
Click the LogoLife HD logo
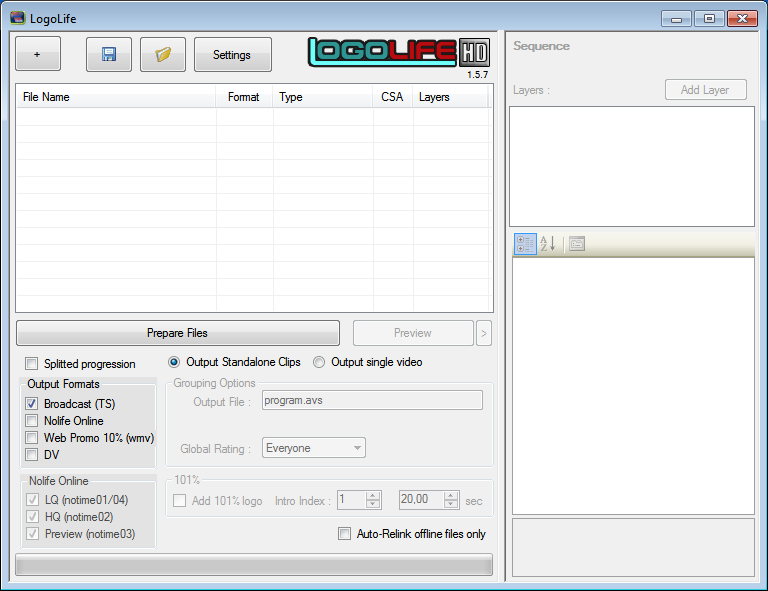click(x=397, y=52)
